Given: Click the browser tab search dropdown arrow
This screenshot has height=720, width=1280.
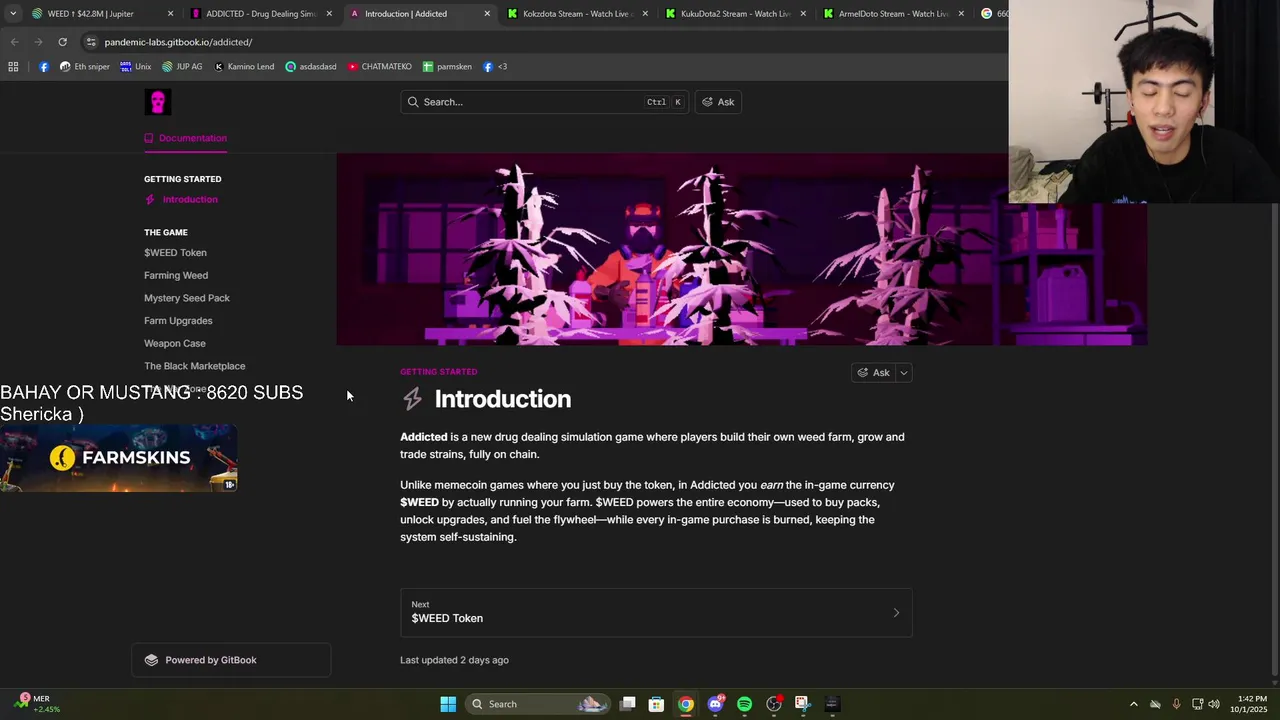Looking at the screenshot, I should click(x=13, y=14).
